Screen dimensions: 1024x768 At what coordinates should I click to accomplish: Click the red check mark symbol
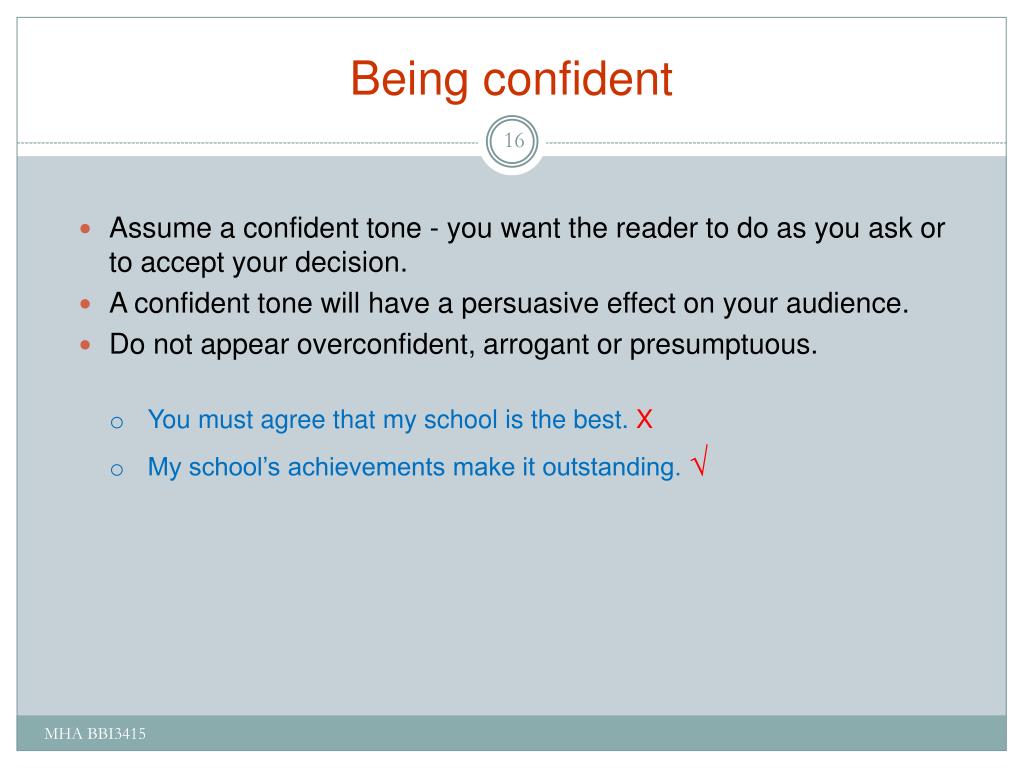point(699,460)
